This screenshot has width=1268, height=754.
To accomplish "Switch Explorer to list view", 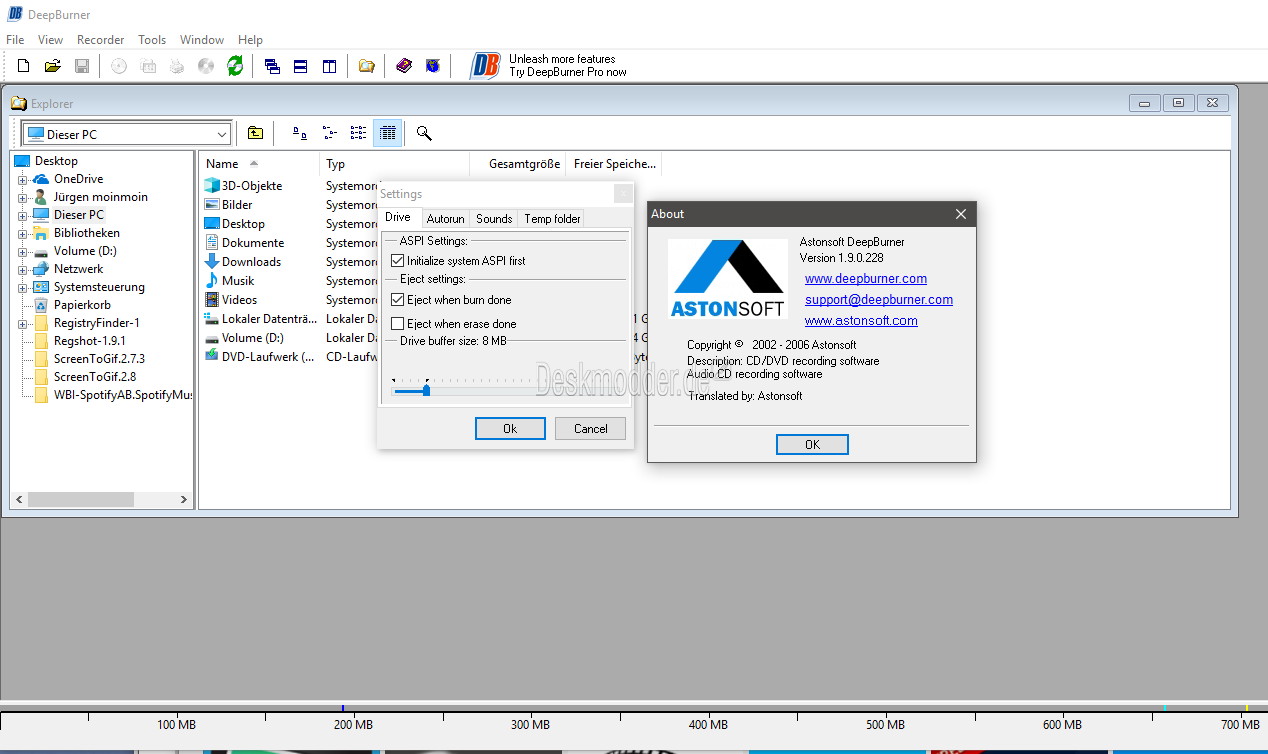I will pos(358,133).
